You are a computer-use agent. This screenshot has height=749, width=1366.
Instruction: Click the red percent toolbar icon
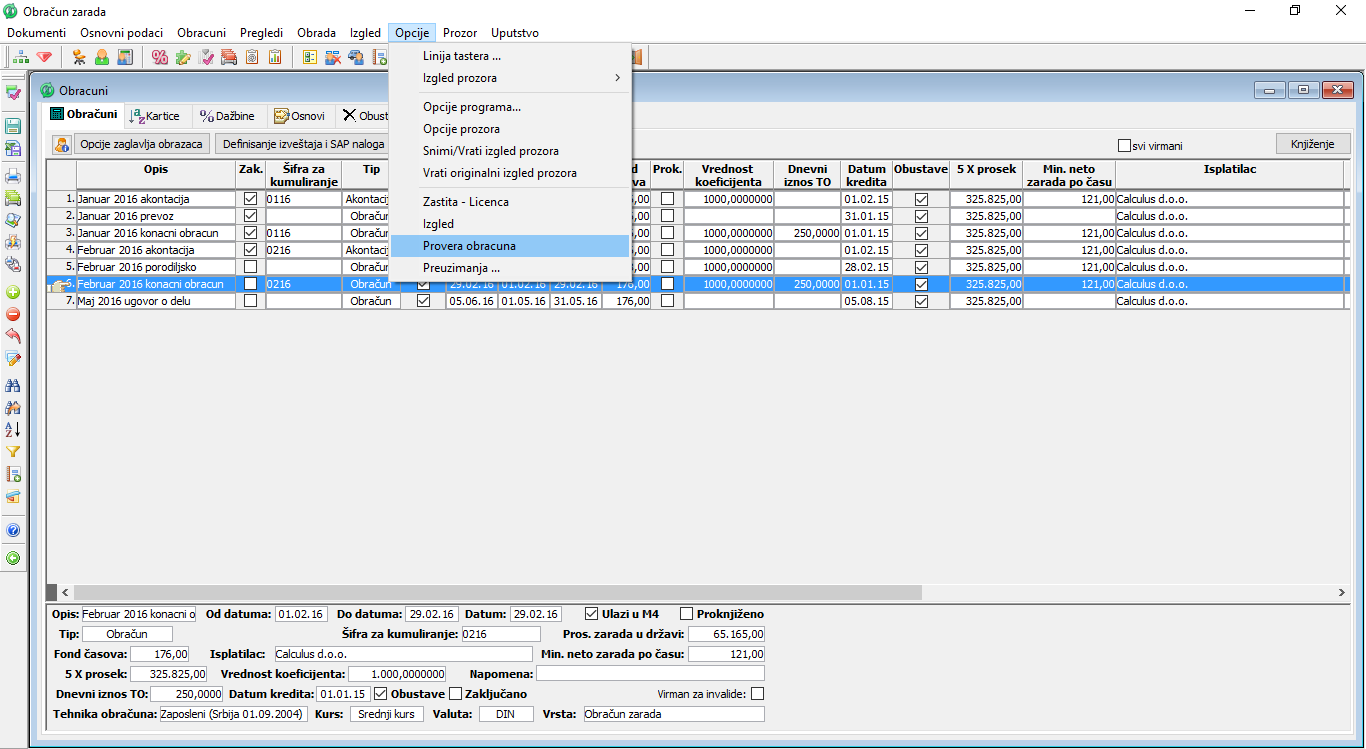click(x=160, y=57)
